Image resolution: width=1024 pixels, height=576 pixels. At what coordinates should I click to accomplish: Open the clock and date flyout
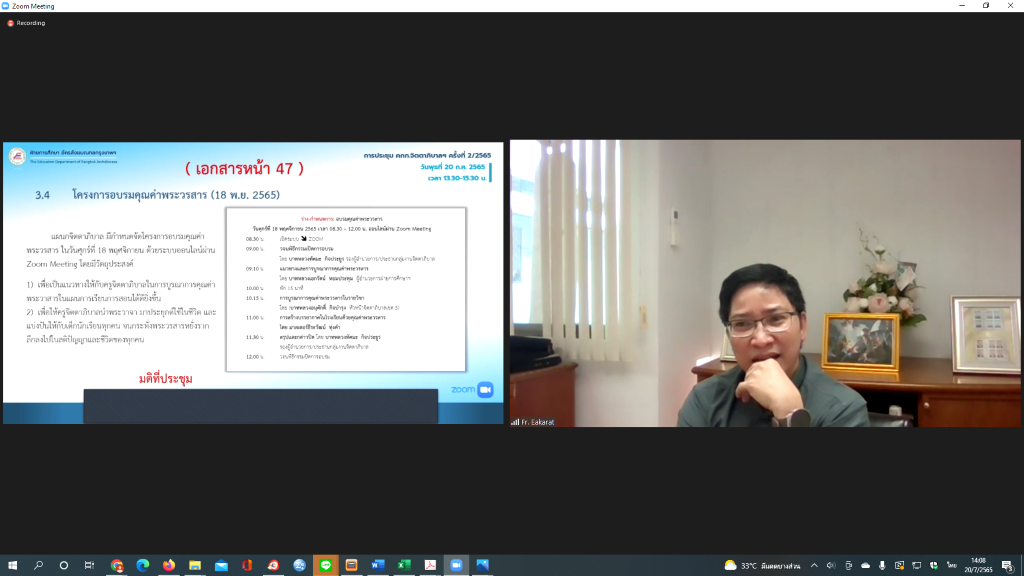pos(978,566)
